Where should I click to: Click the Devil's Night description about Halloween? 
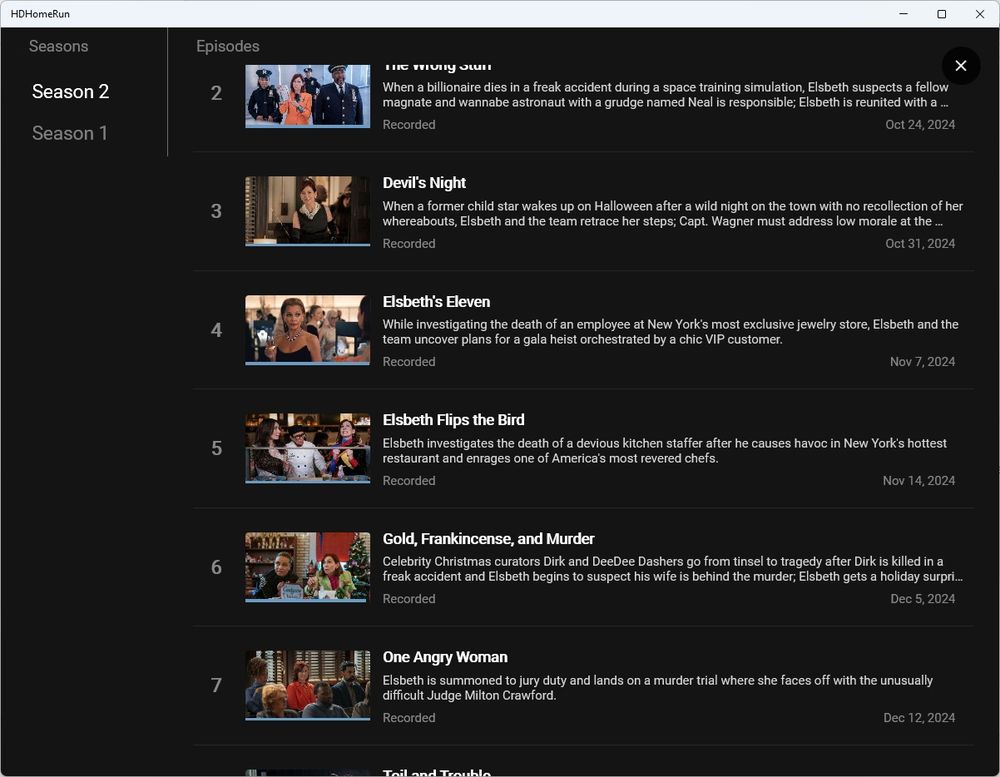tap(673, 214)
